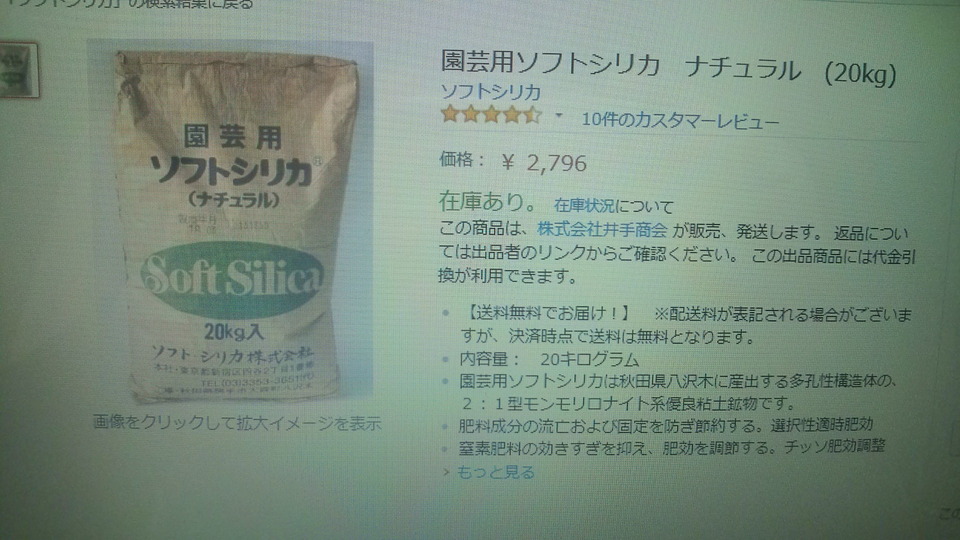Click the green Soft Silica oval logo
Image resolution: width=960 pixels, height=540 pixels.
pyautogui.click(x=233, y=279)
